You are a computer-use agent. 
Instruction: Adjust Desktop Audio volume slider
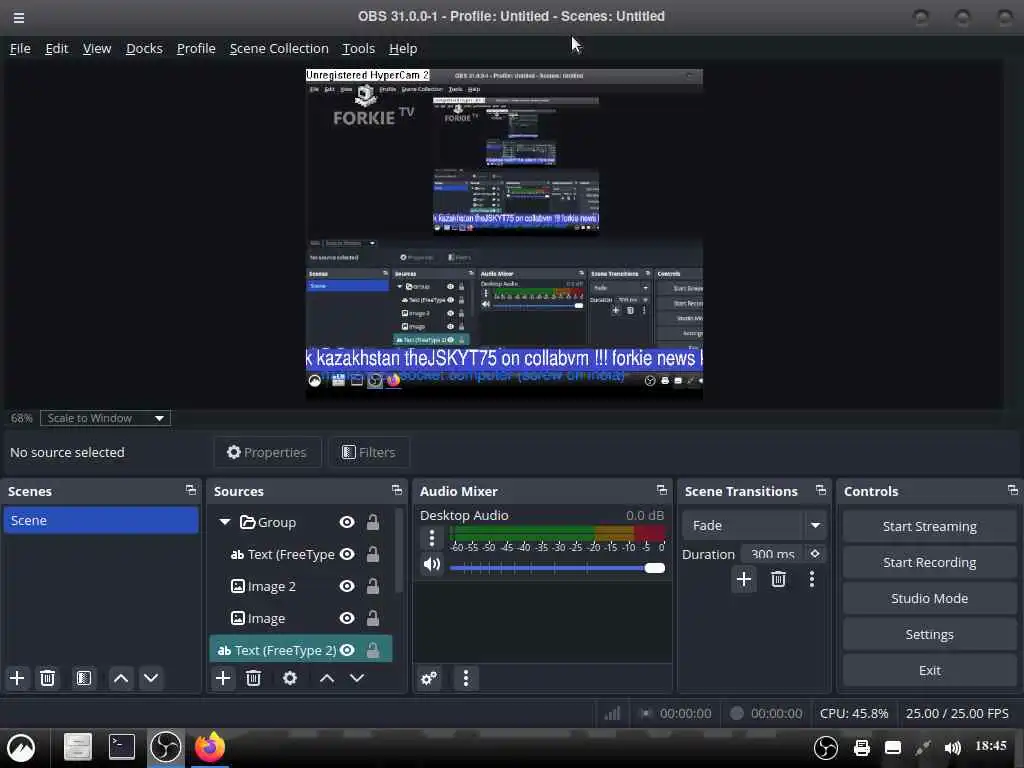click(557, 568)
